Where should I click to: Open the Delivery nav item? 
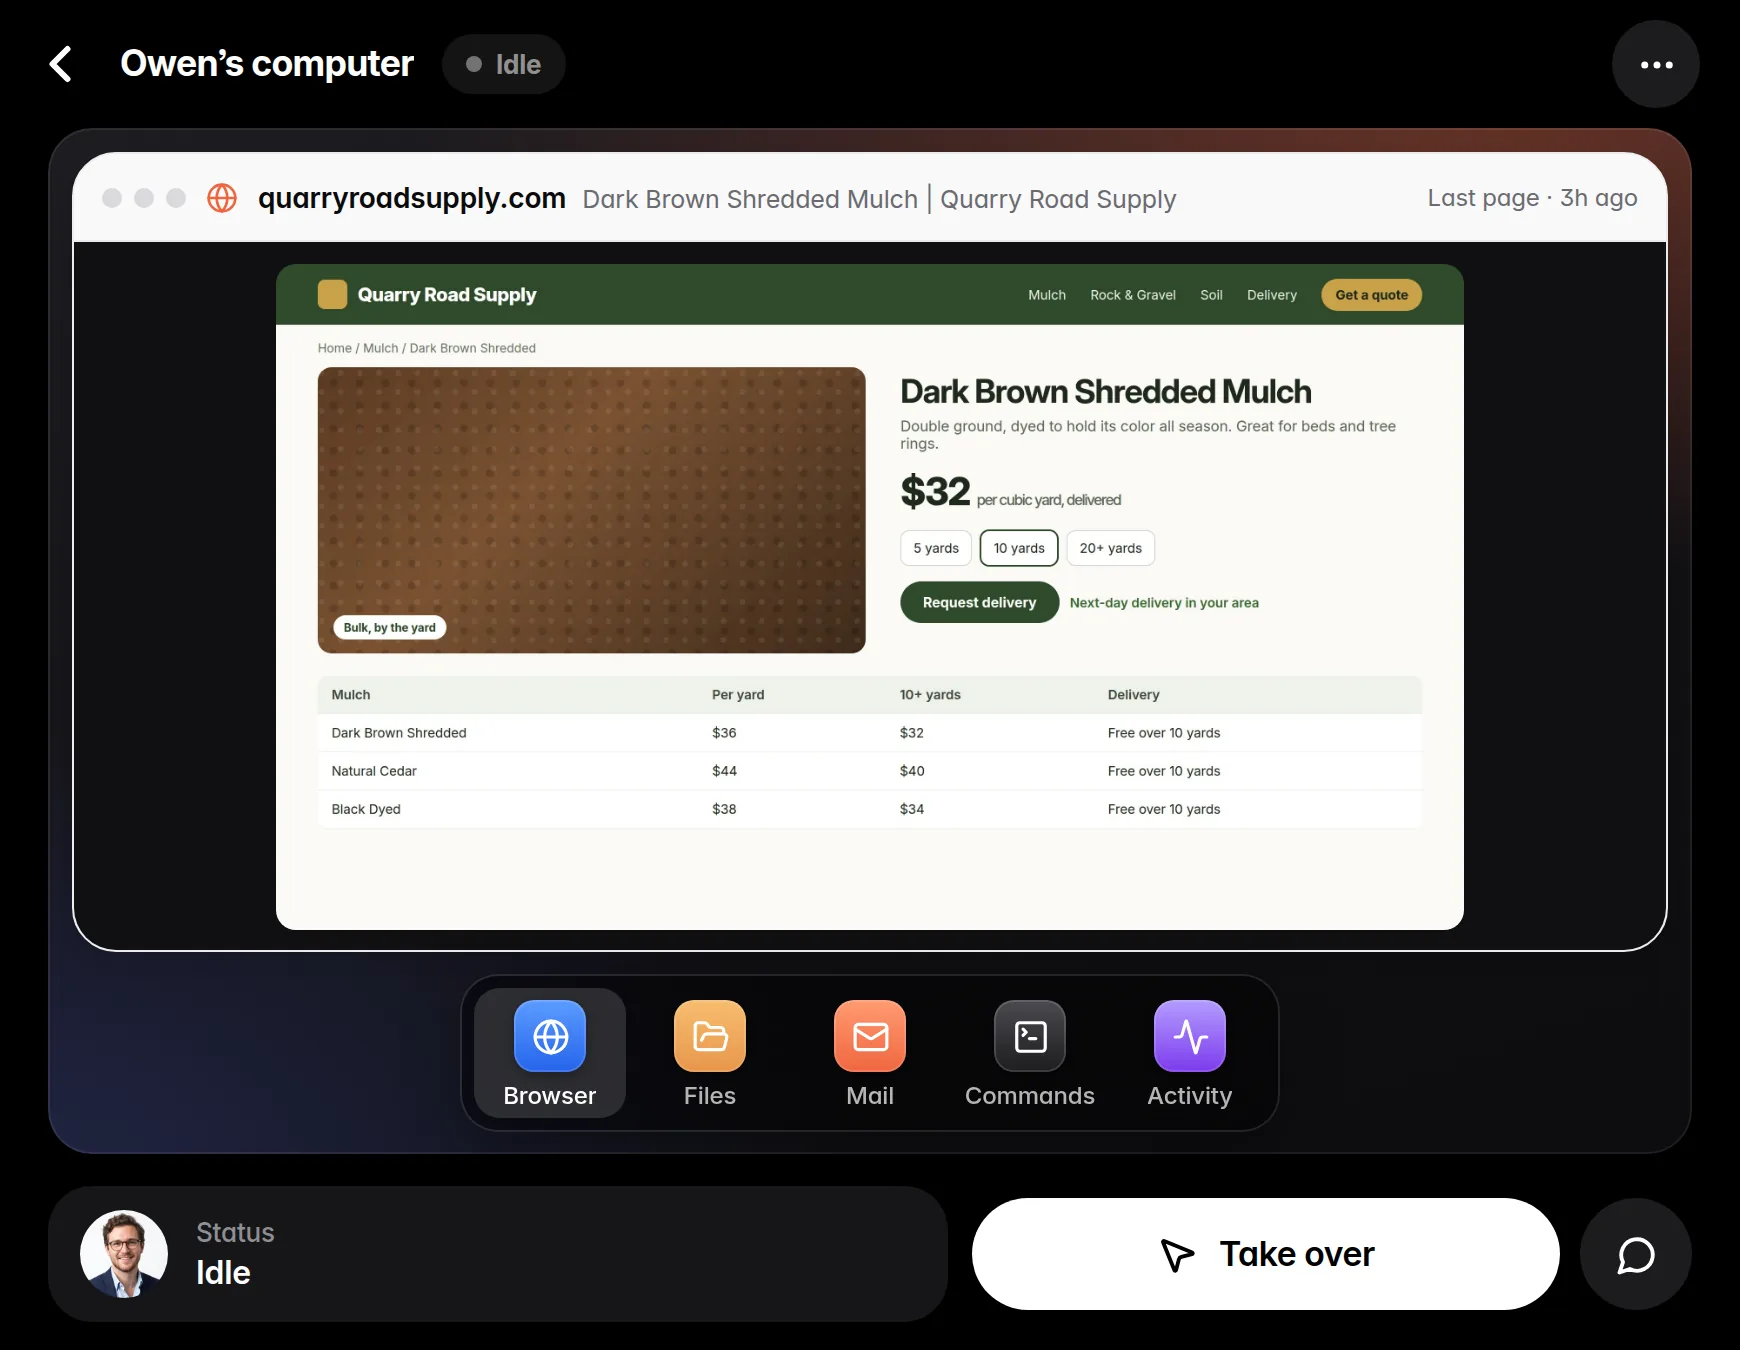(x=1272, y=295)
